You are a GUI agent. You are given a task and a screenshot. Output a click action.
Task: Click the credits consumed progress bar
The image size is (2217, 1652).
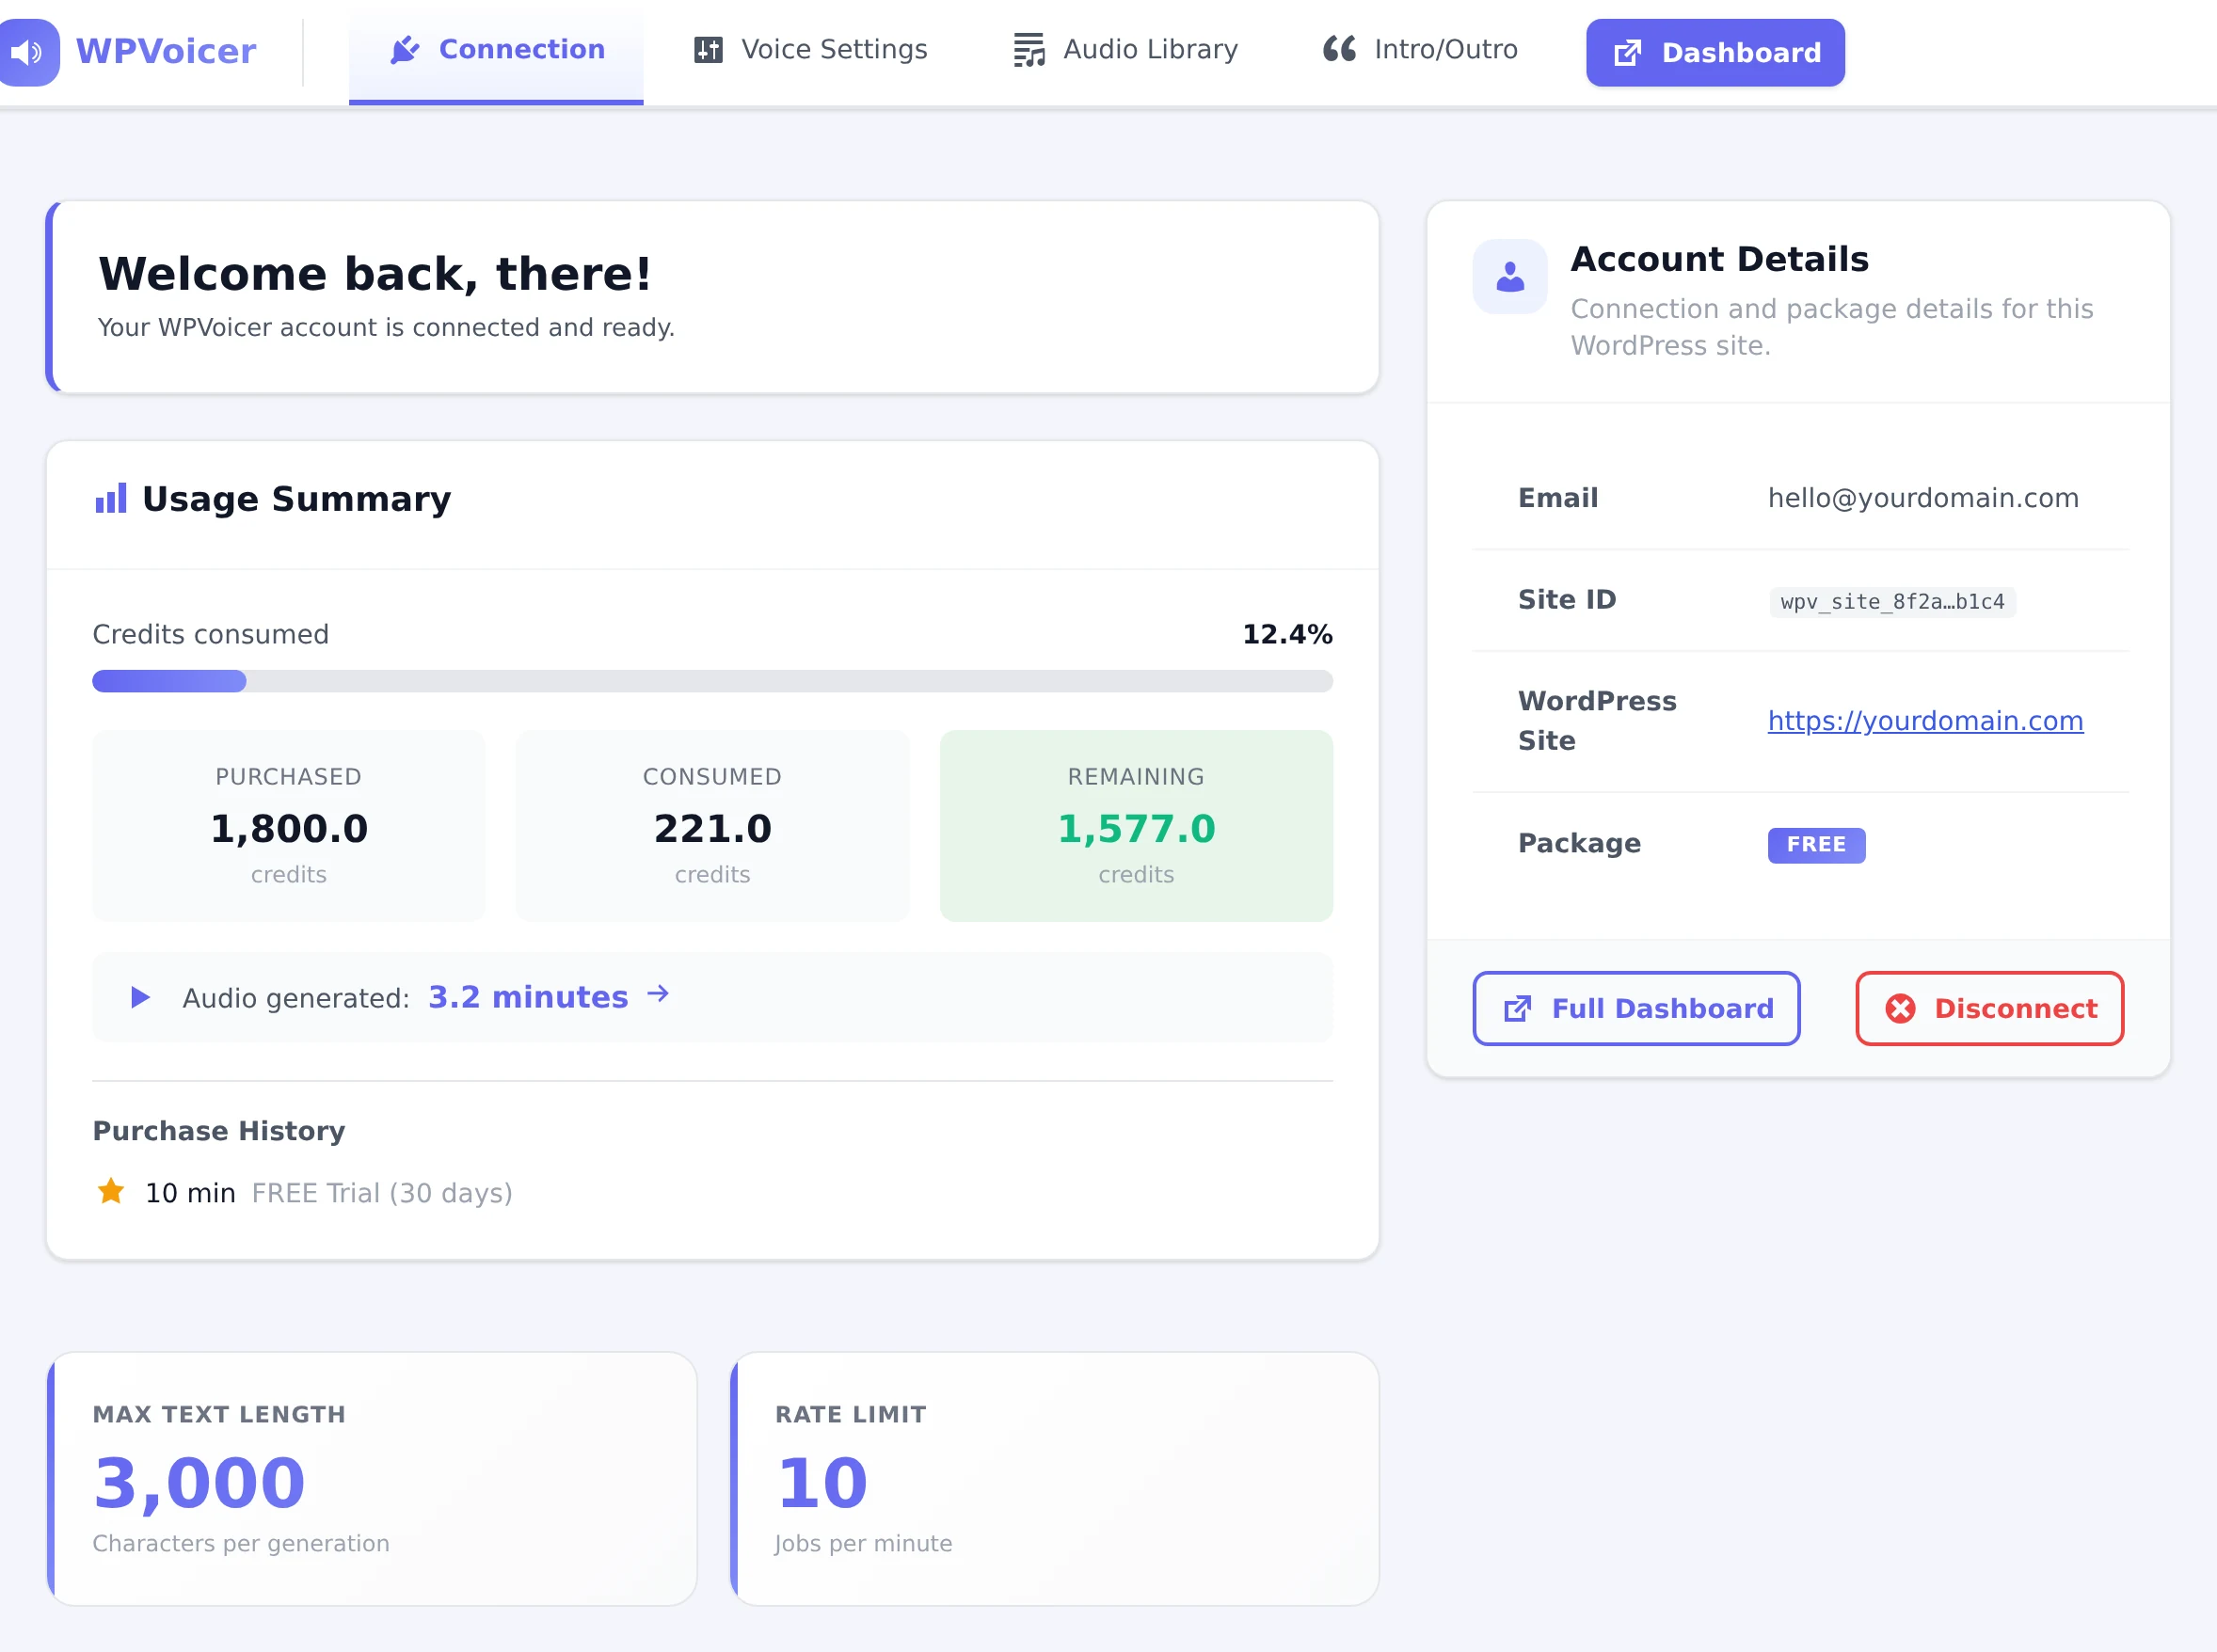pos(712,681)
